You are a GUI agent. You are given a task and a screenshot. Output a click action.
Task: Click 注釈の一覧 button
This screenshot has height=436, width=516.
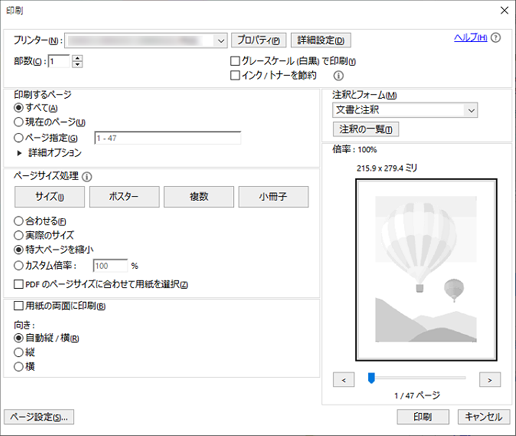366,129
